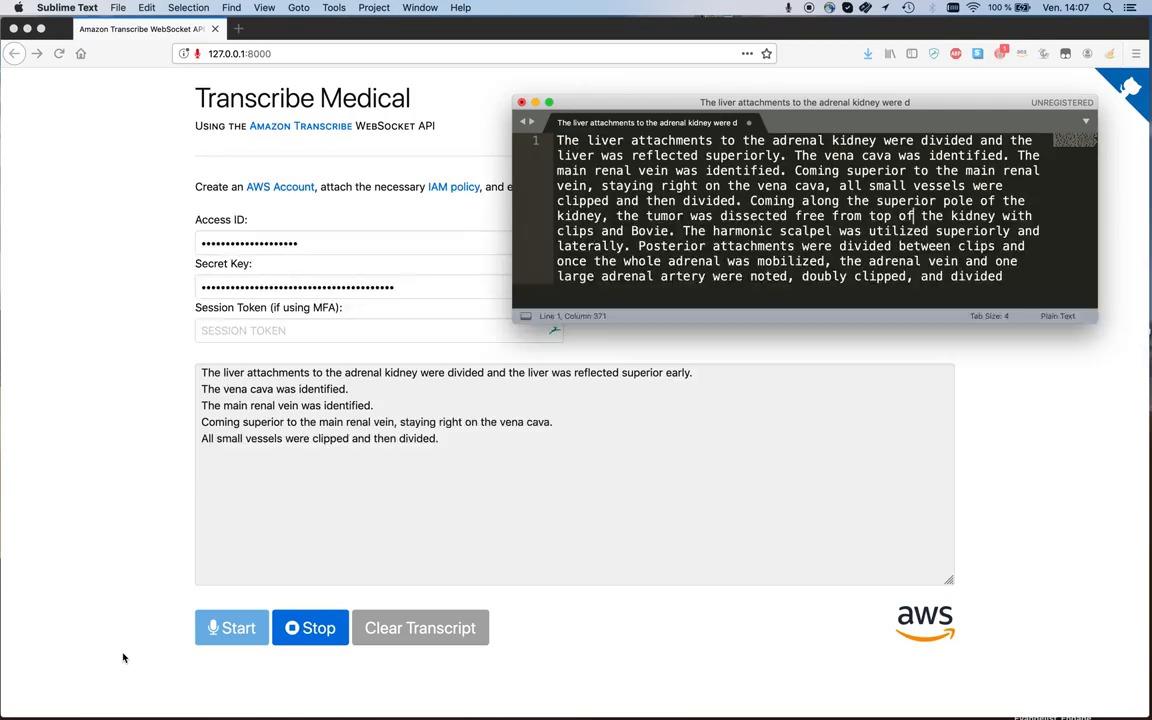
Task: Click the Sublime Text minimap
Action: 1075,140
